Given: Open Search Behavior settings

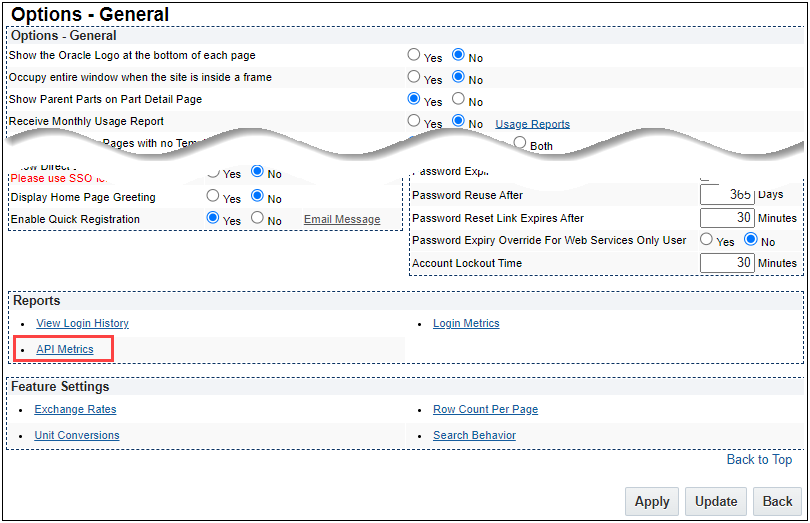Looking at the screenshot, I should click(475, 435).
